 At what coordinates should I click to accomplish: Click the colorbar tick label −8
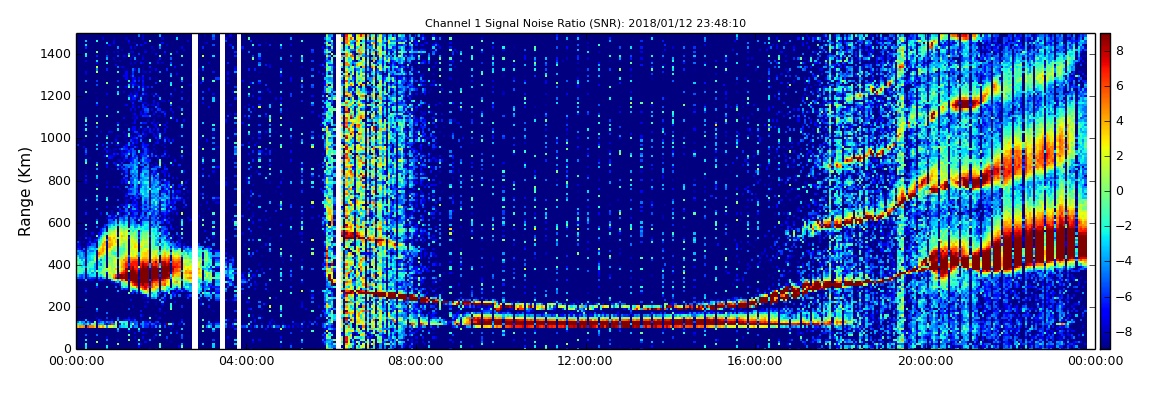coord(1125,331)
